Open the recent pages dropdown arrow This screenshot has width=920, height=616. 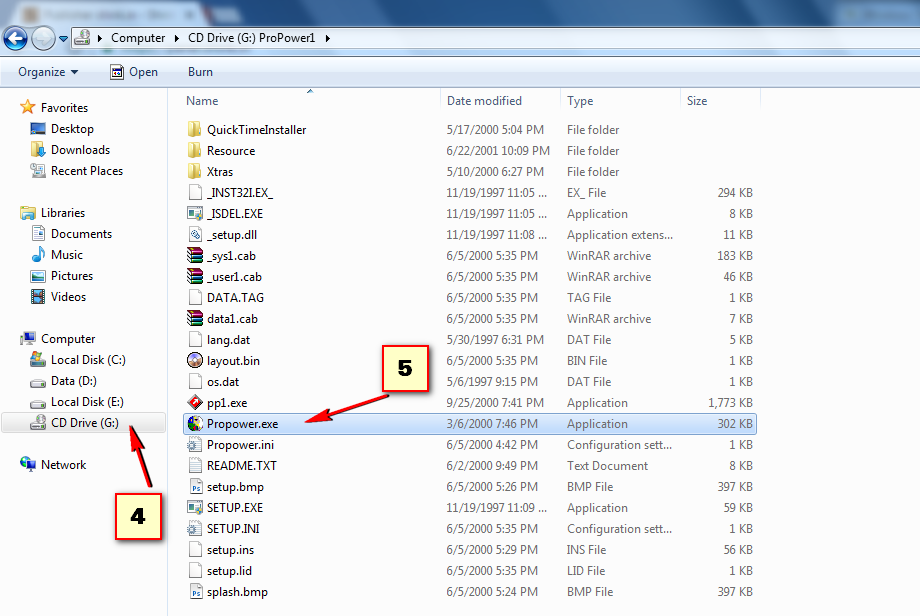click(63, 39)
